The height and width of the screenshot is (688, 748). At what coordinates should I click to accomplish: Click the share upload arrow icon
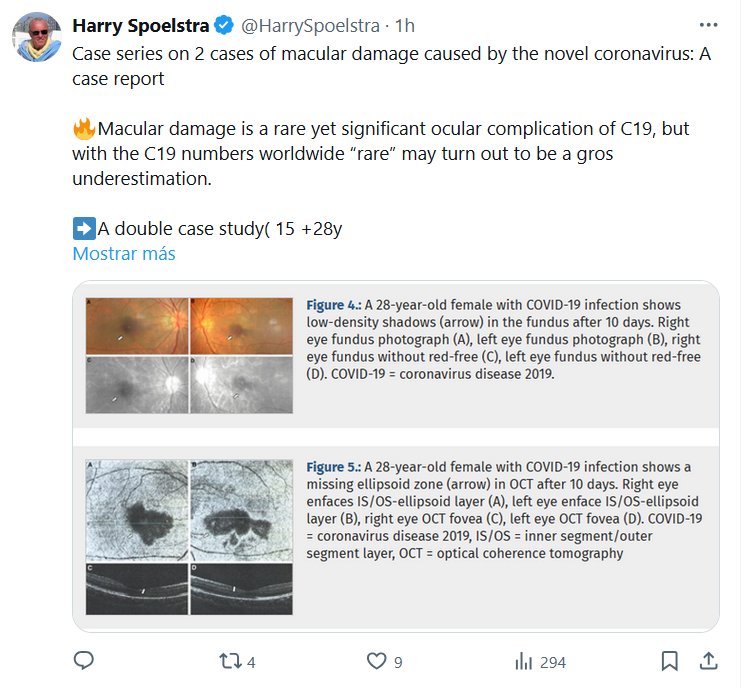point(707,661)
